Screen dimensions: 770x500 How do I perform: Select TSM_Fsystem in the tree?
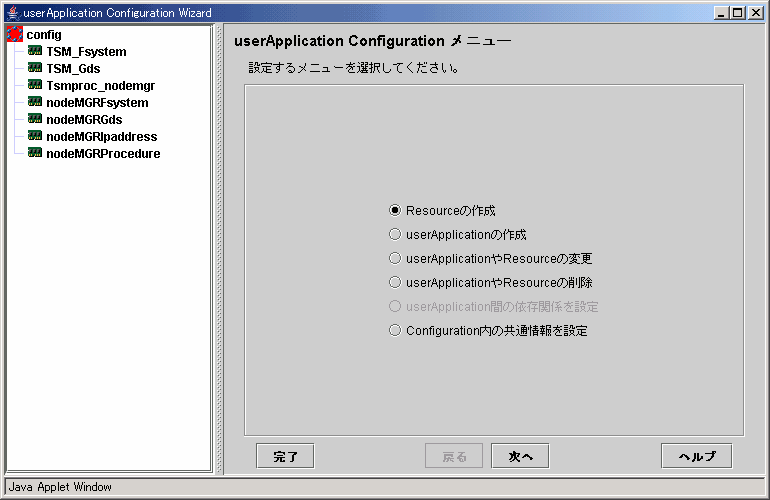coord(86,52)
